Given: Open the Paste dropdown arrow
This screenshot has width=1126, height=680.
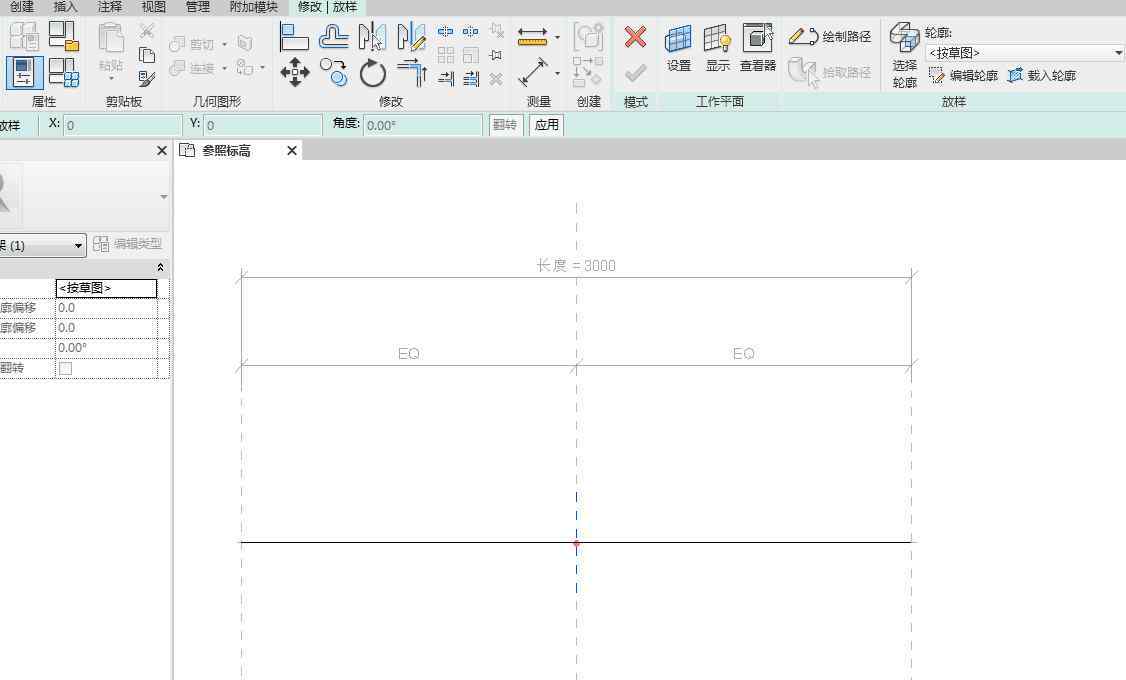Looking at the screenshot, I should point(111,77).
